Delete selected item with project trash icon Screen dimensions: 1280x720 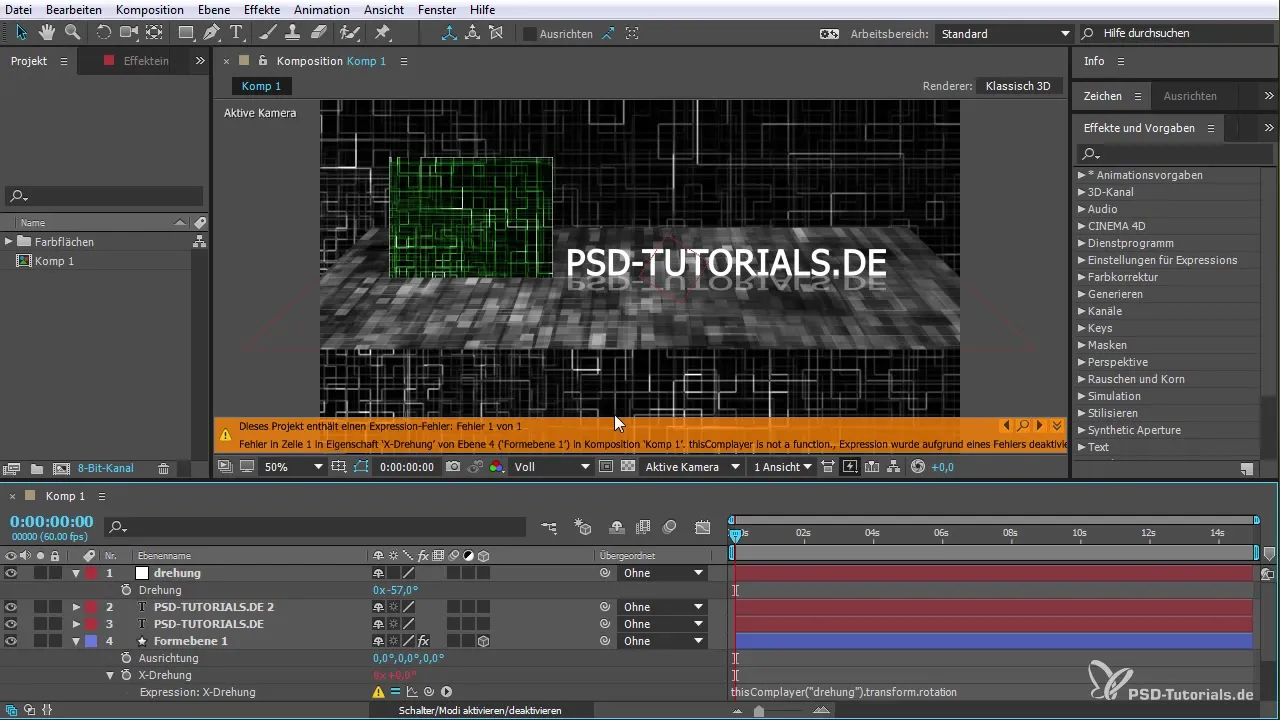coord(163,468)
